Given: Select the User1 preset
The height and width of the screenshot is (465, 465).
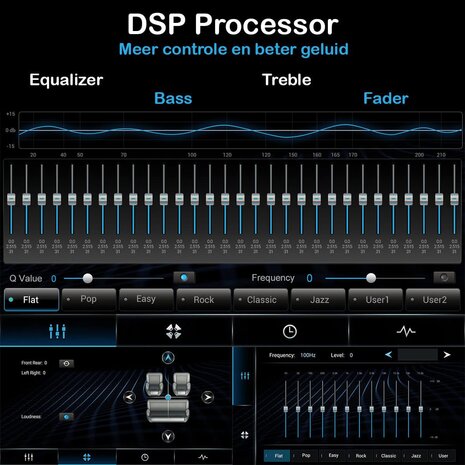Looking at the screenshot, I should coord(375,300).
